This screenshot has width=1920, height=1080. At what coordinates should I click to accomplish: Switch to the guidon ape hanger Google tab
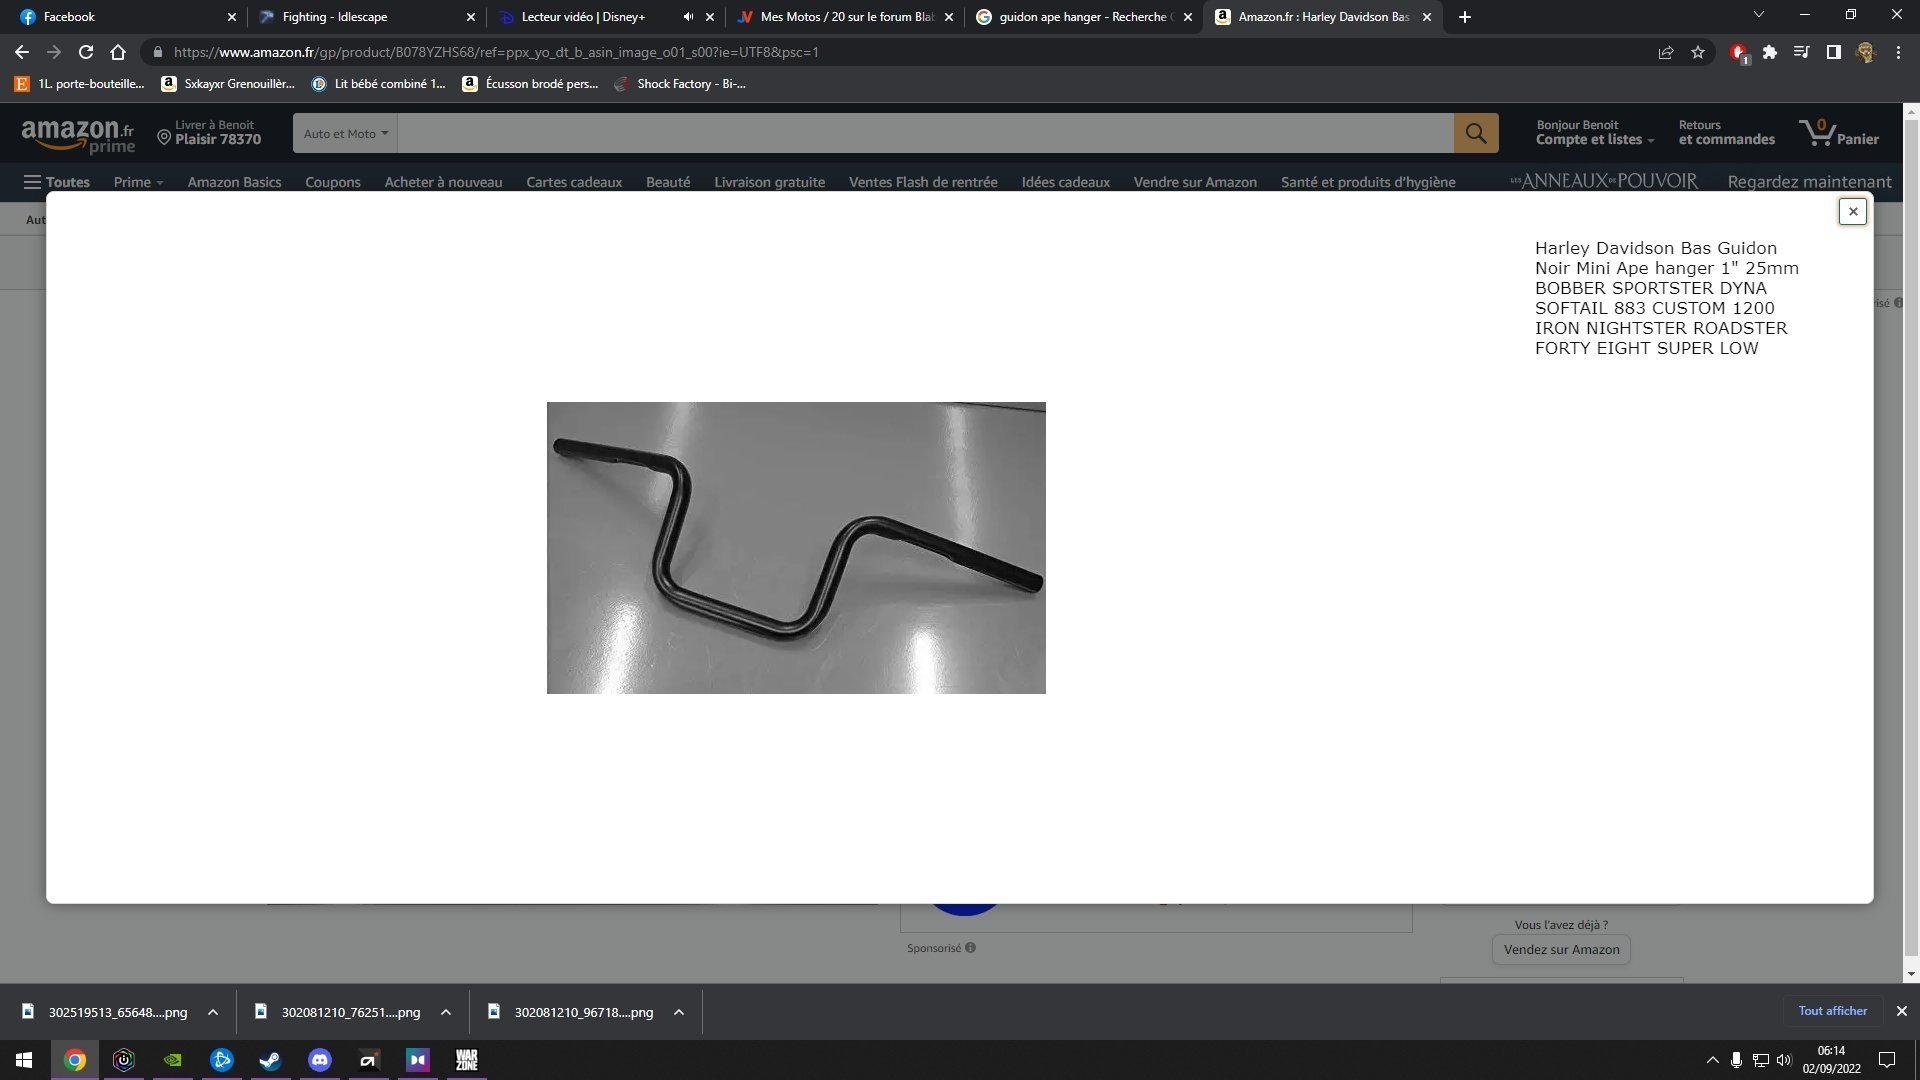click(1082, 17)
